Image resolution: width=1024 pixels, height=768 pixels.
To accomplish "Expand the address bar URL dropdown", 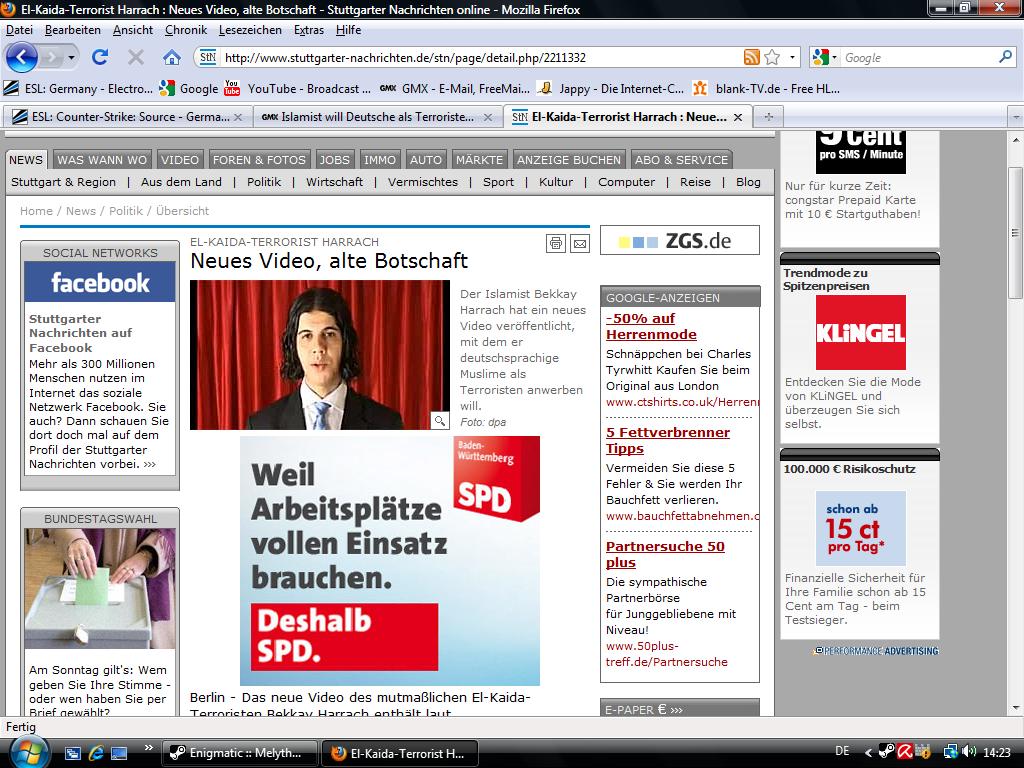I will [x=792, y=57].
